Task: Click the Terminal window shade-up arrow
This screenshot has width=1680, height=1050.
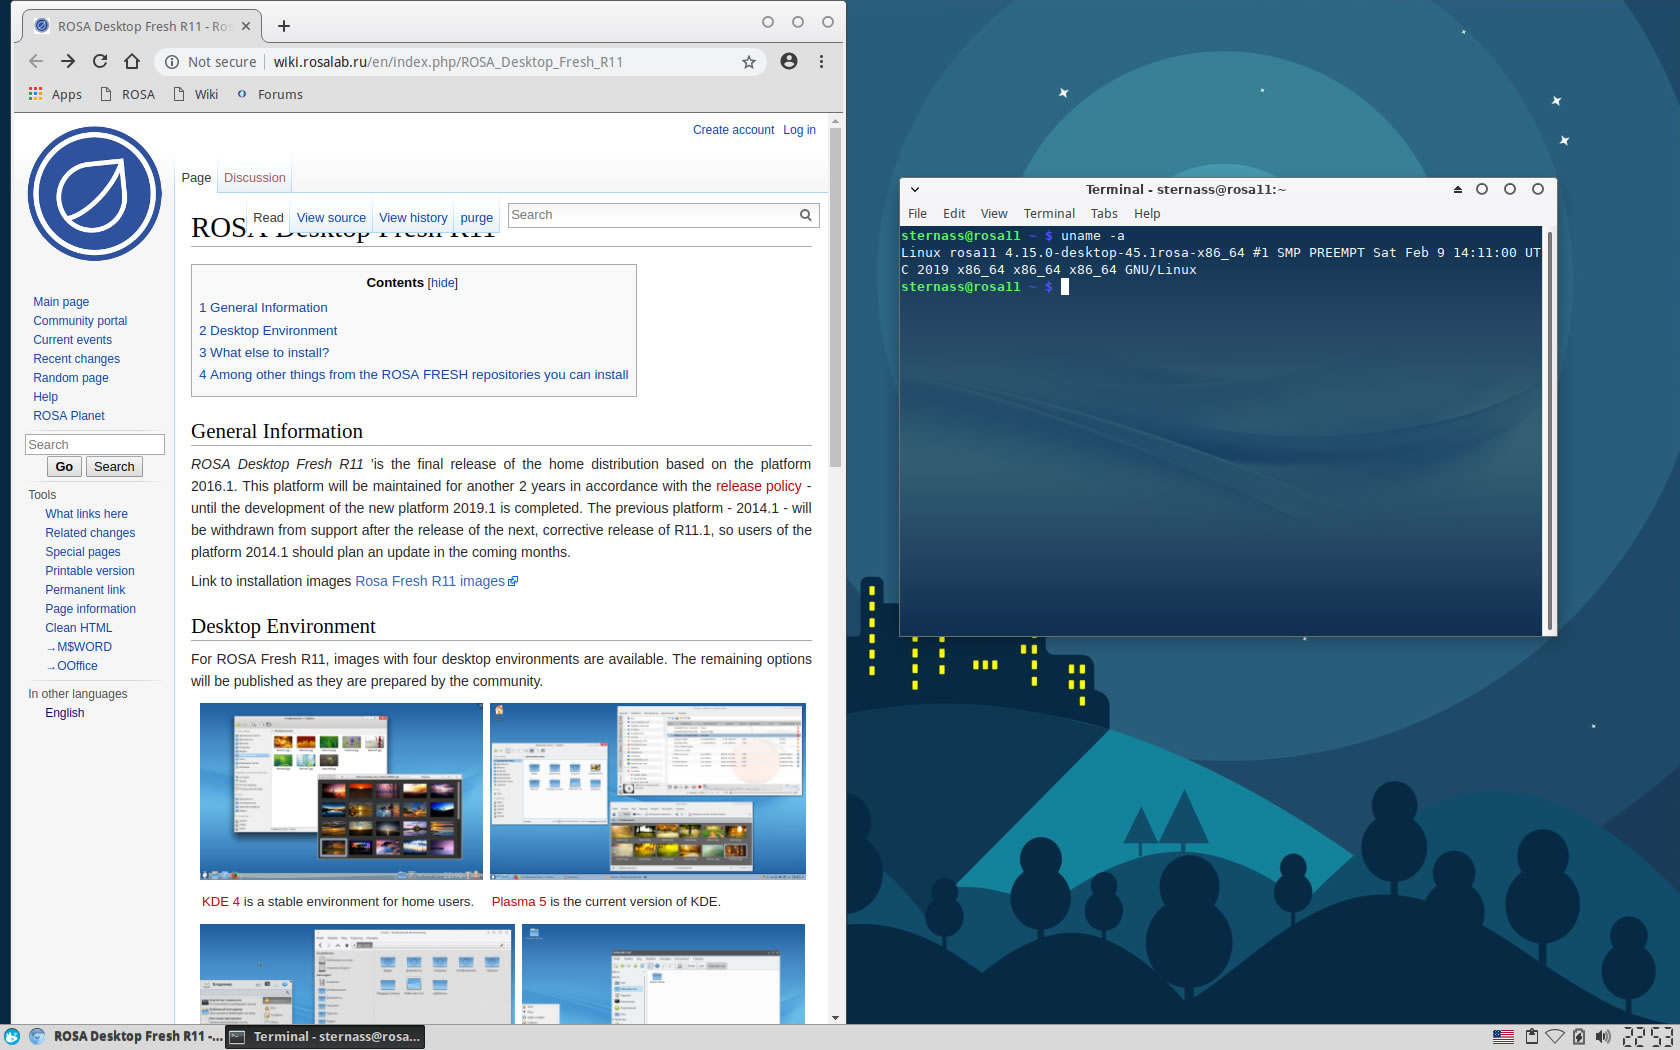Action: [x=1458, y=189]
